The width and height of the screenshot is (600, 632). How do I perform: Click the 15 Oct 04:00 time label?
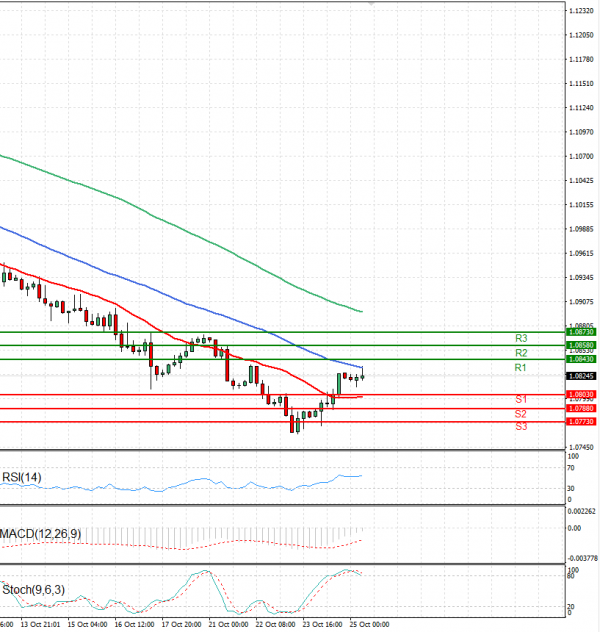[87, 624]
